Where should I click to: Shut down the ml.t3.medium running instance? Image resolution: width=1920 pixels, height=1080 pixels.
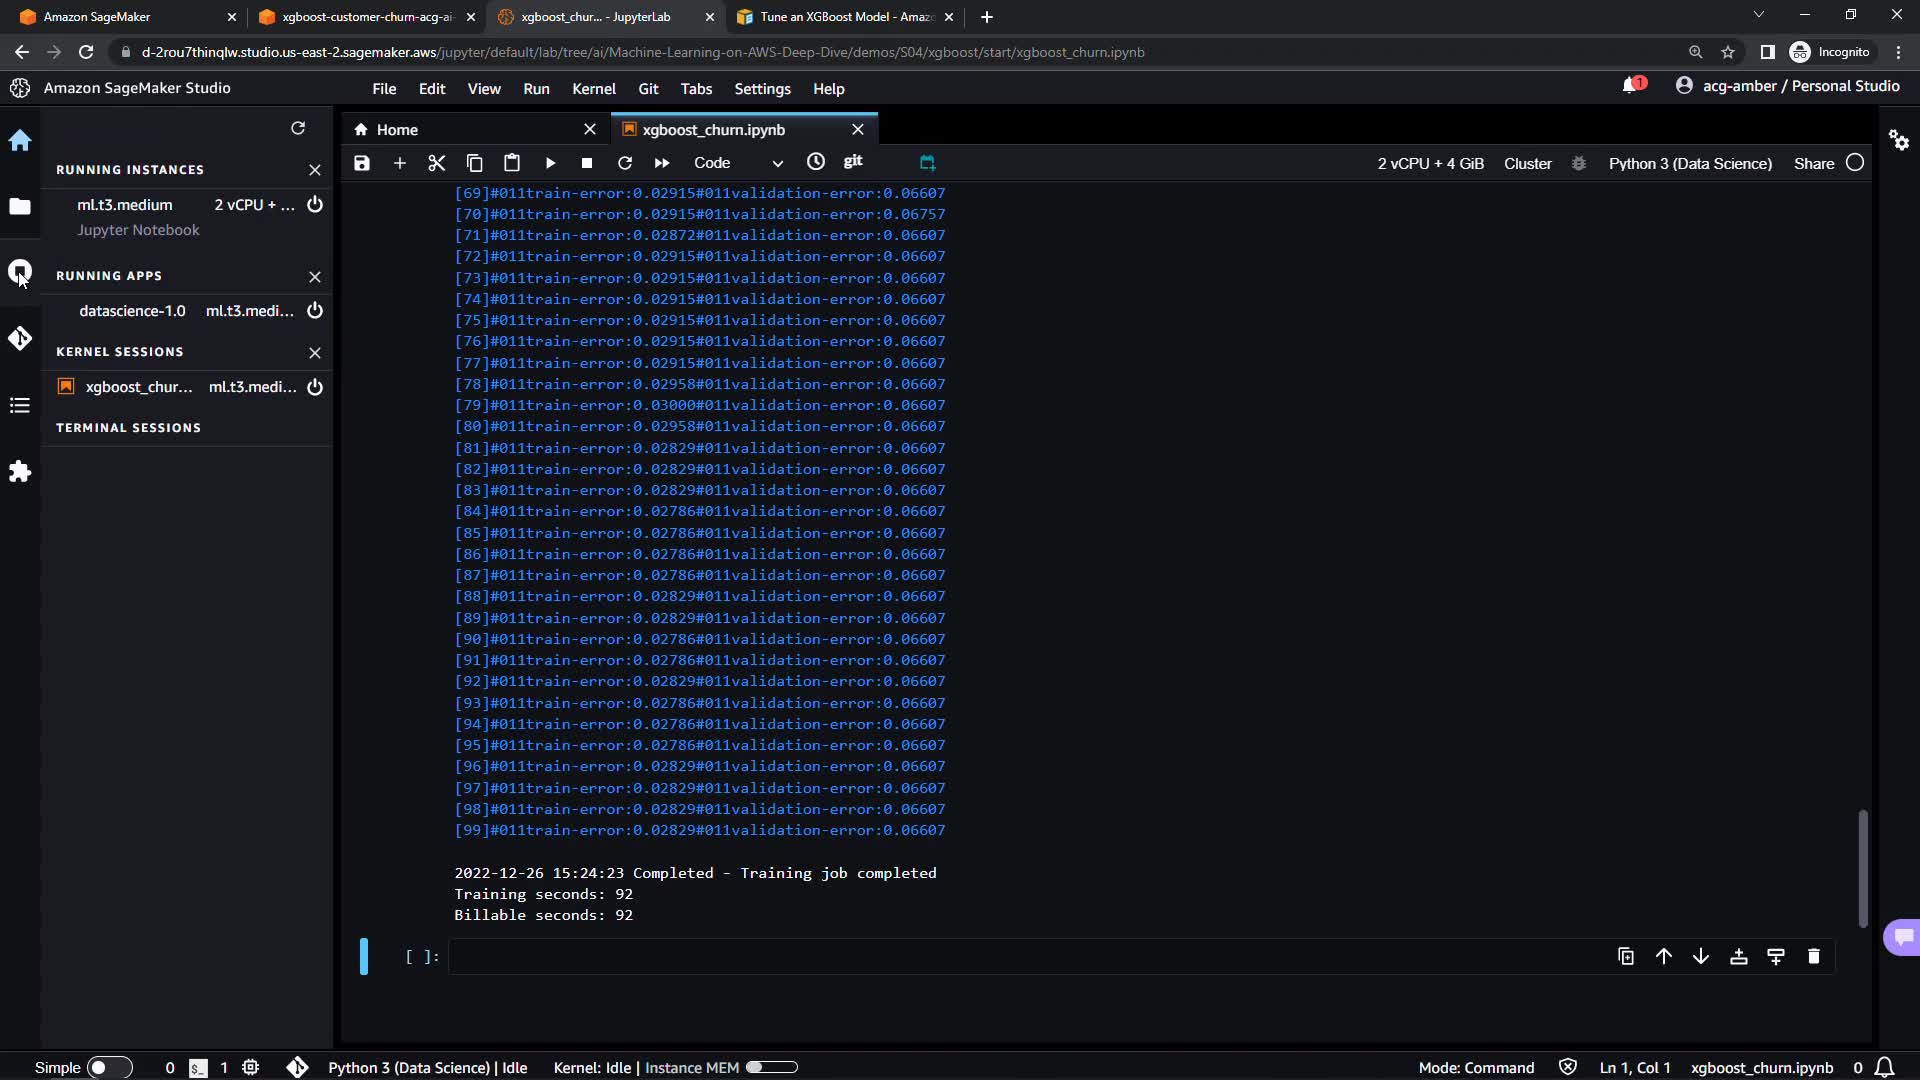(x=315, y=205)
